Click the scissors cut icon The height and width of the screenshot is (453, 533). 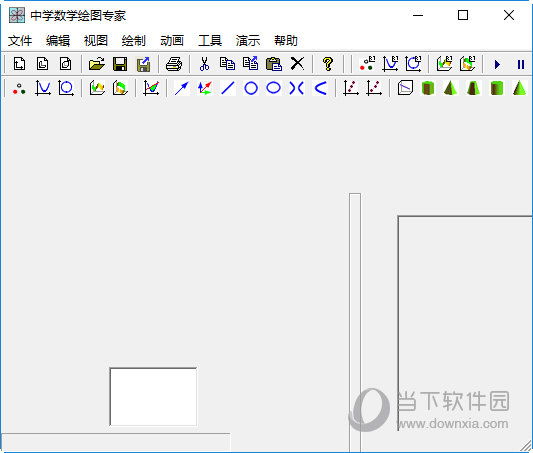204,64
